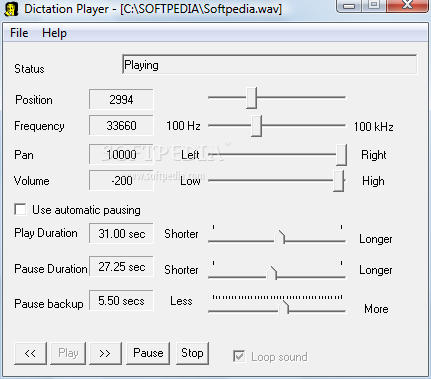
Task: Click the Volume value field -200
Action: tap(121, 181)
